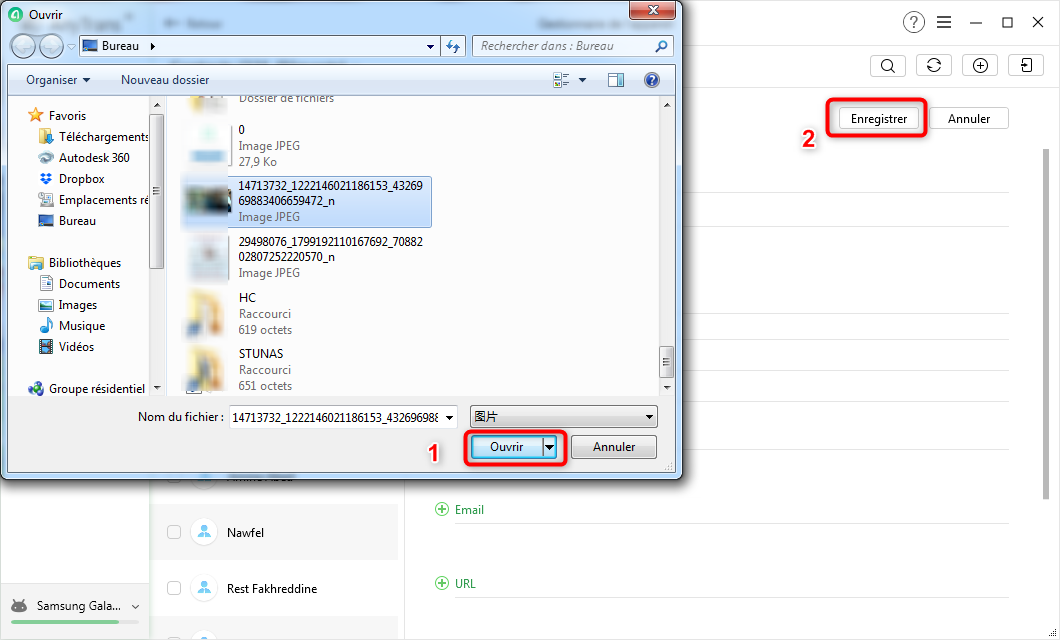Click the refresh icon in app toolbar
The image size is (1060, 640).
pyautogui.click(x=933, y=66)
